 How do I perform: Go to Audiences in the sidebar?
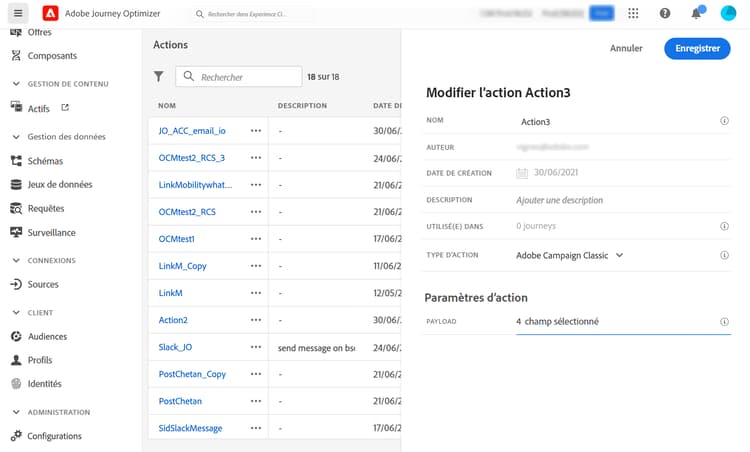click(47, 337)
